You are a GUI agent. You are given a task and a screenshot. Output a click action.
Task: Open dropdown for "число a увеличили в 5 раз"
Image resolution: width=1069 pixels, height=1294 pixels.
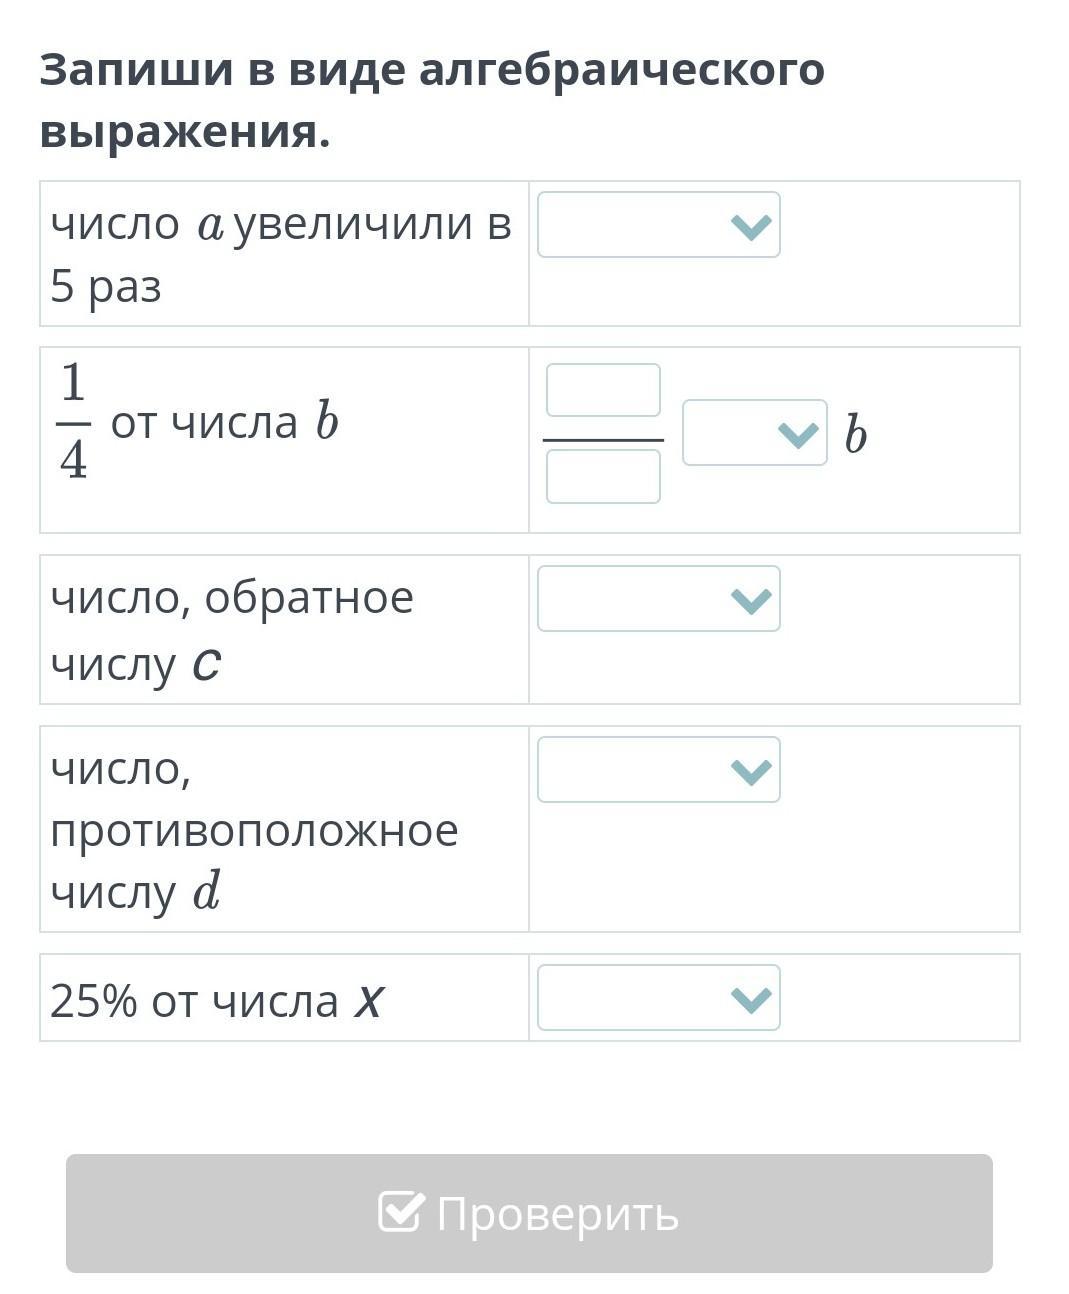[x=657, y=225]
